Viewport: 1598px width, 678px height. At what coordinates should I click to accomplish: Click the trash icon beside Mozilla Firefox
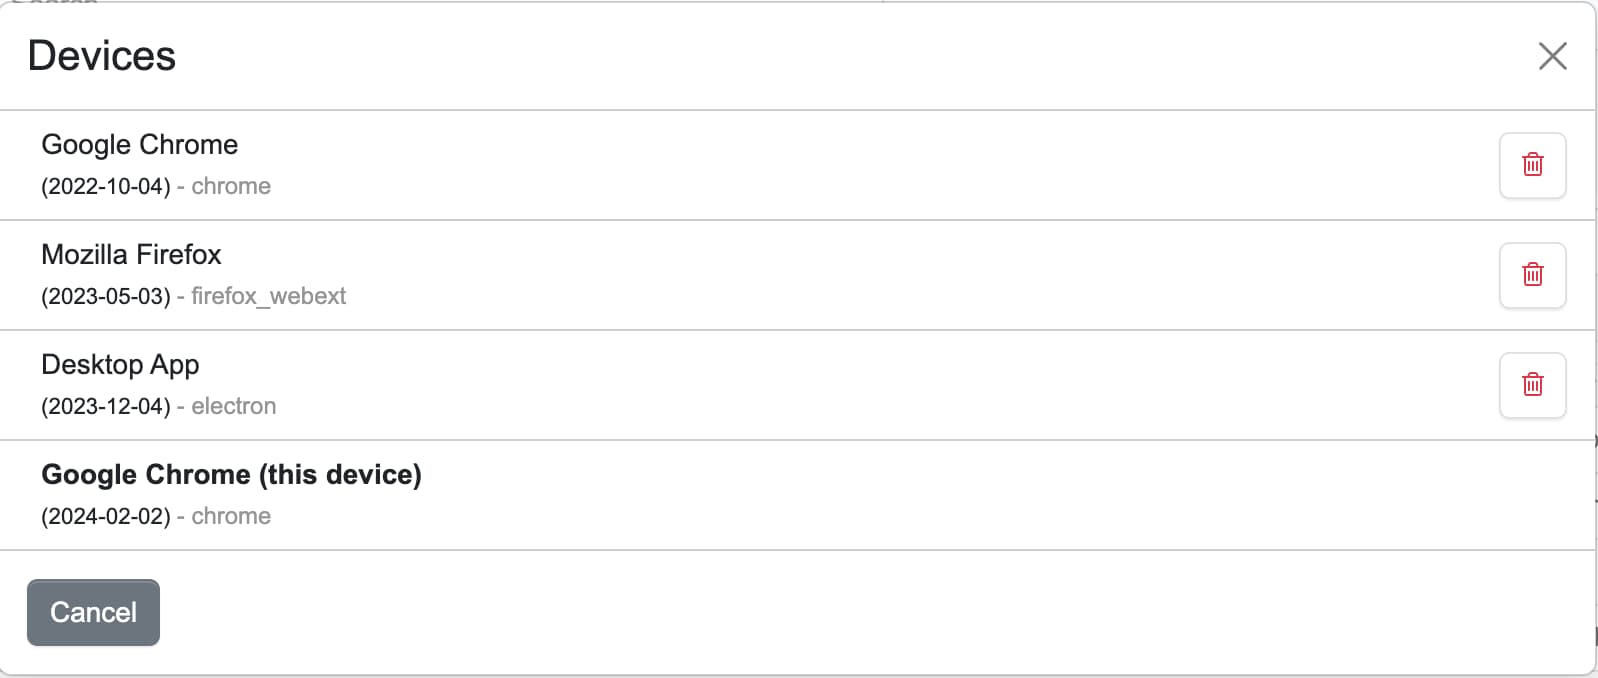(x=1532, y=275)
